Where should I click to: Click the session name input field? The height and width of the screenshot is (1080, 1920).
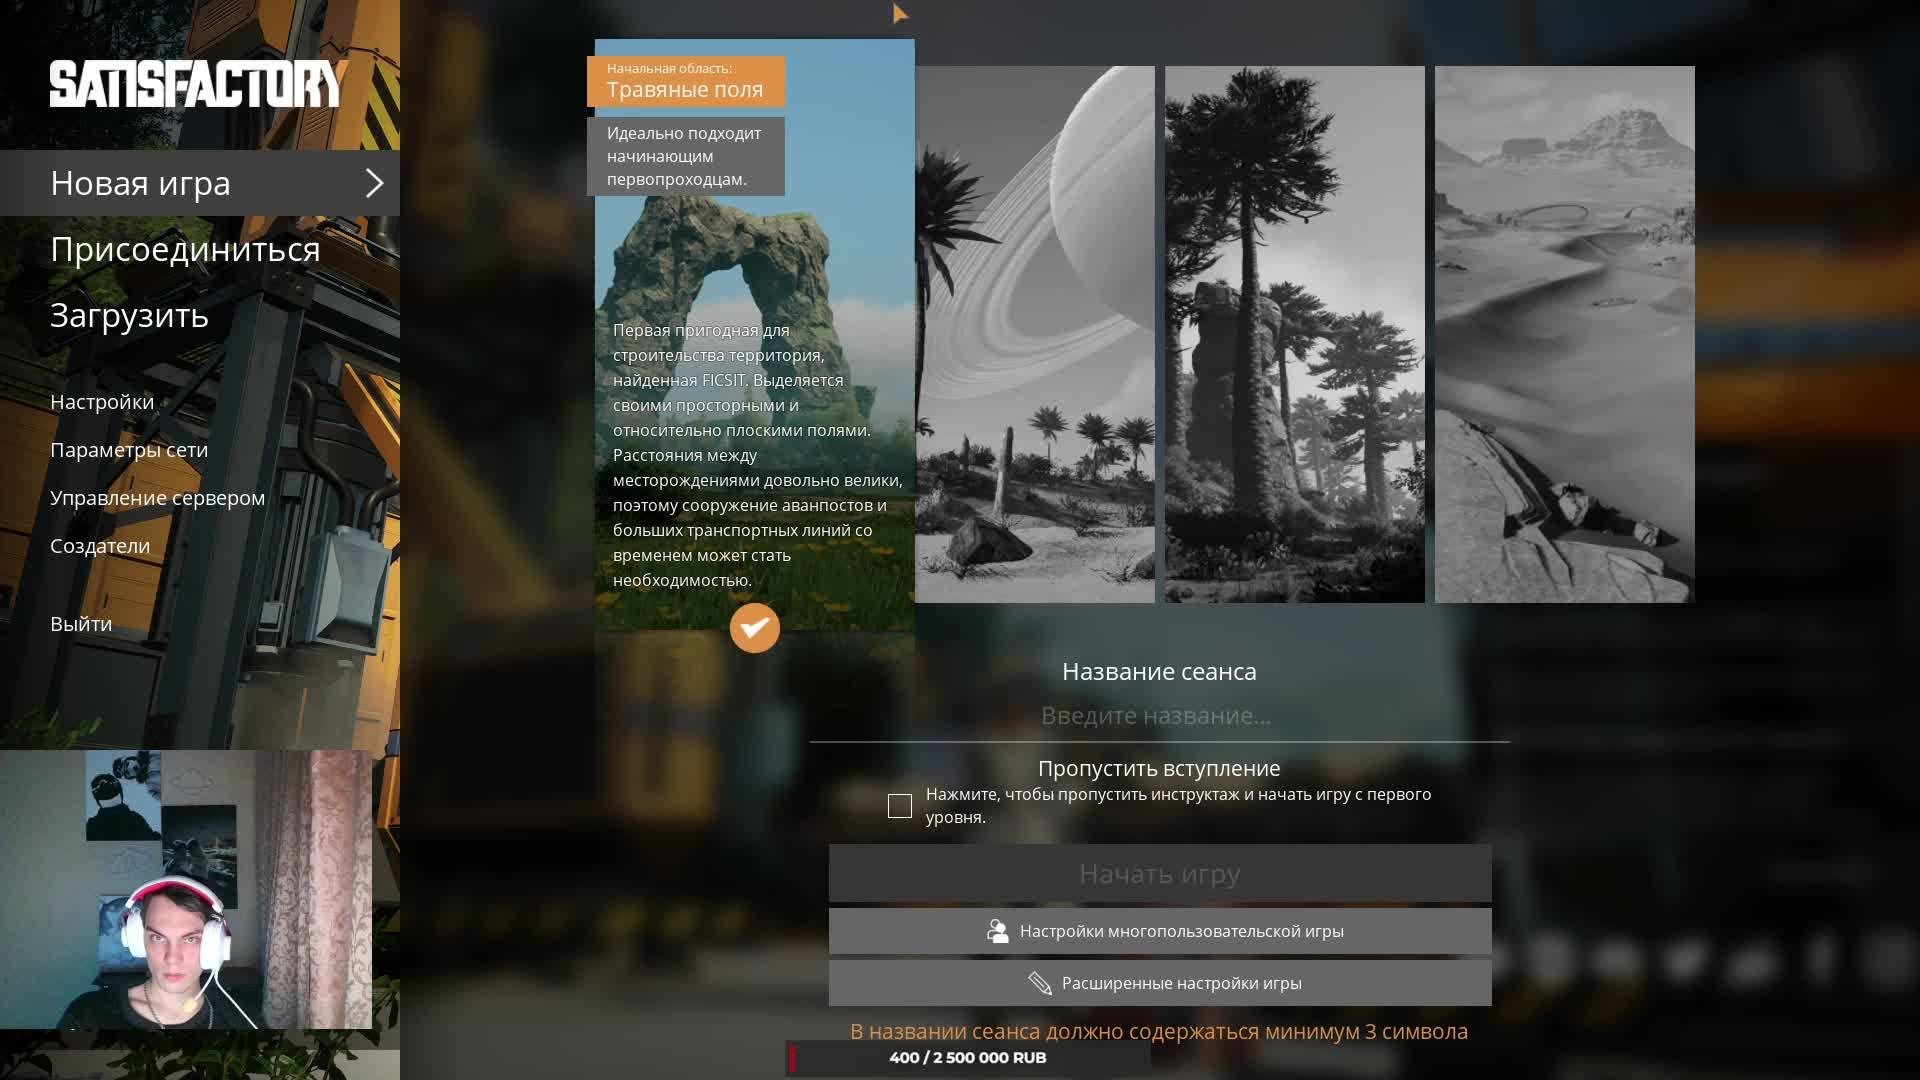pos(1158,716)
